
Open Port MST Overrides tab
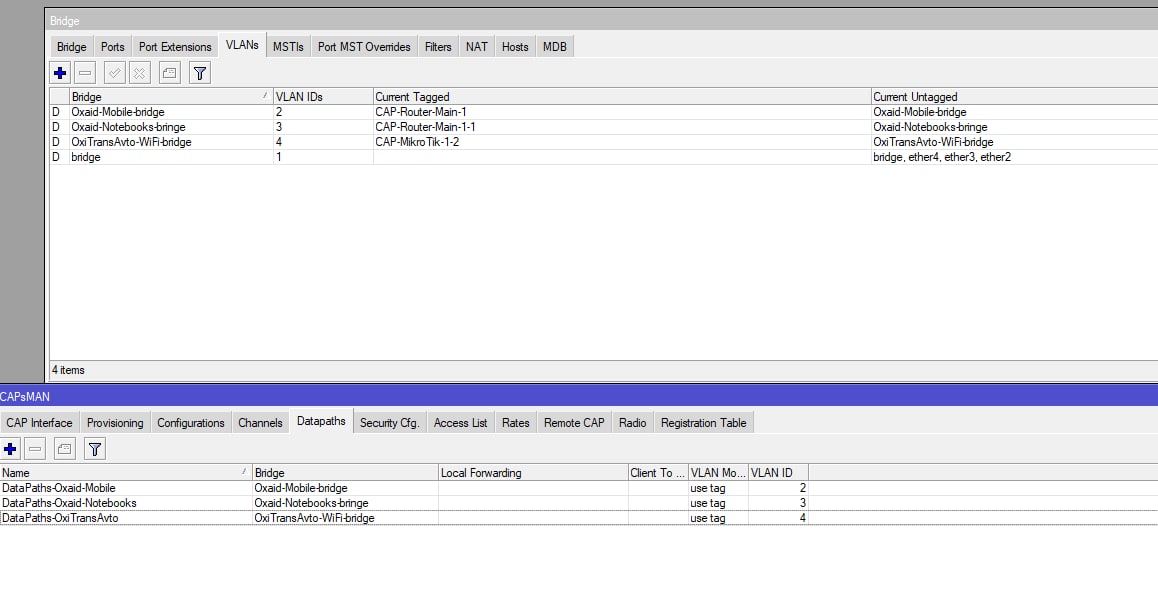tap(364, 47)
